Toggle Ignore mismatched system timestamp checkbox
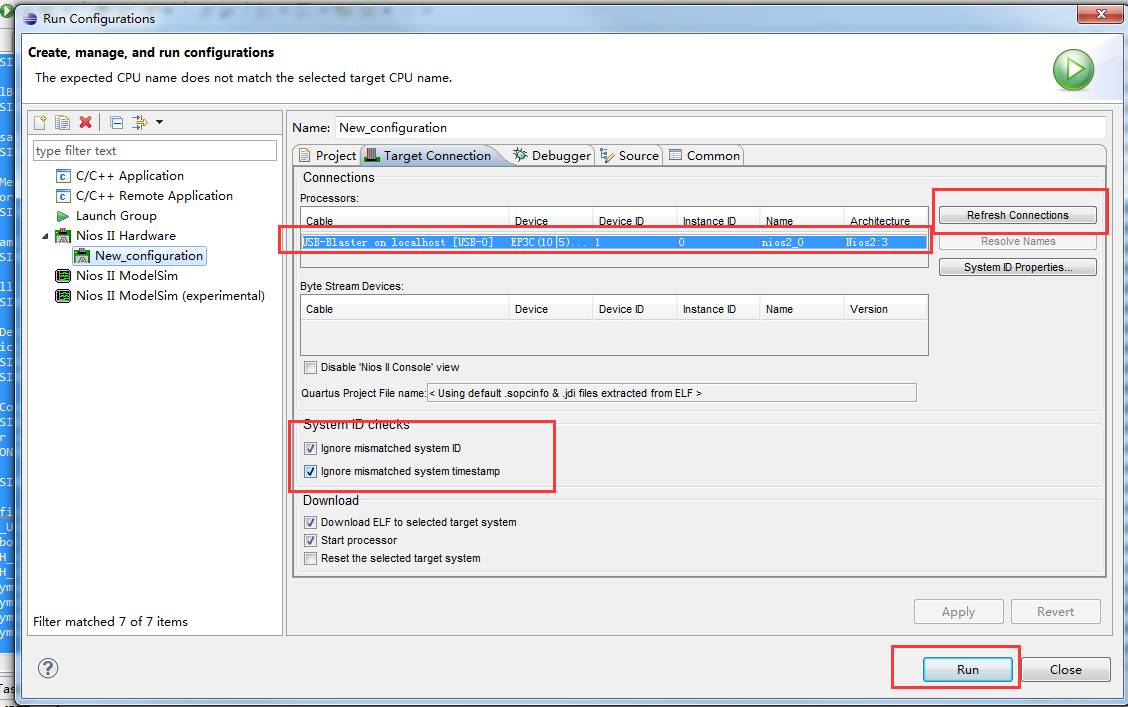 point(311,471)
